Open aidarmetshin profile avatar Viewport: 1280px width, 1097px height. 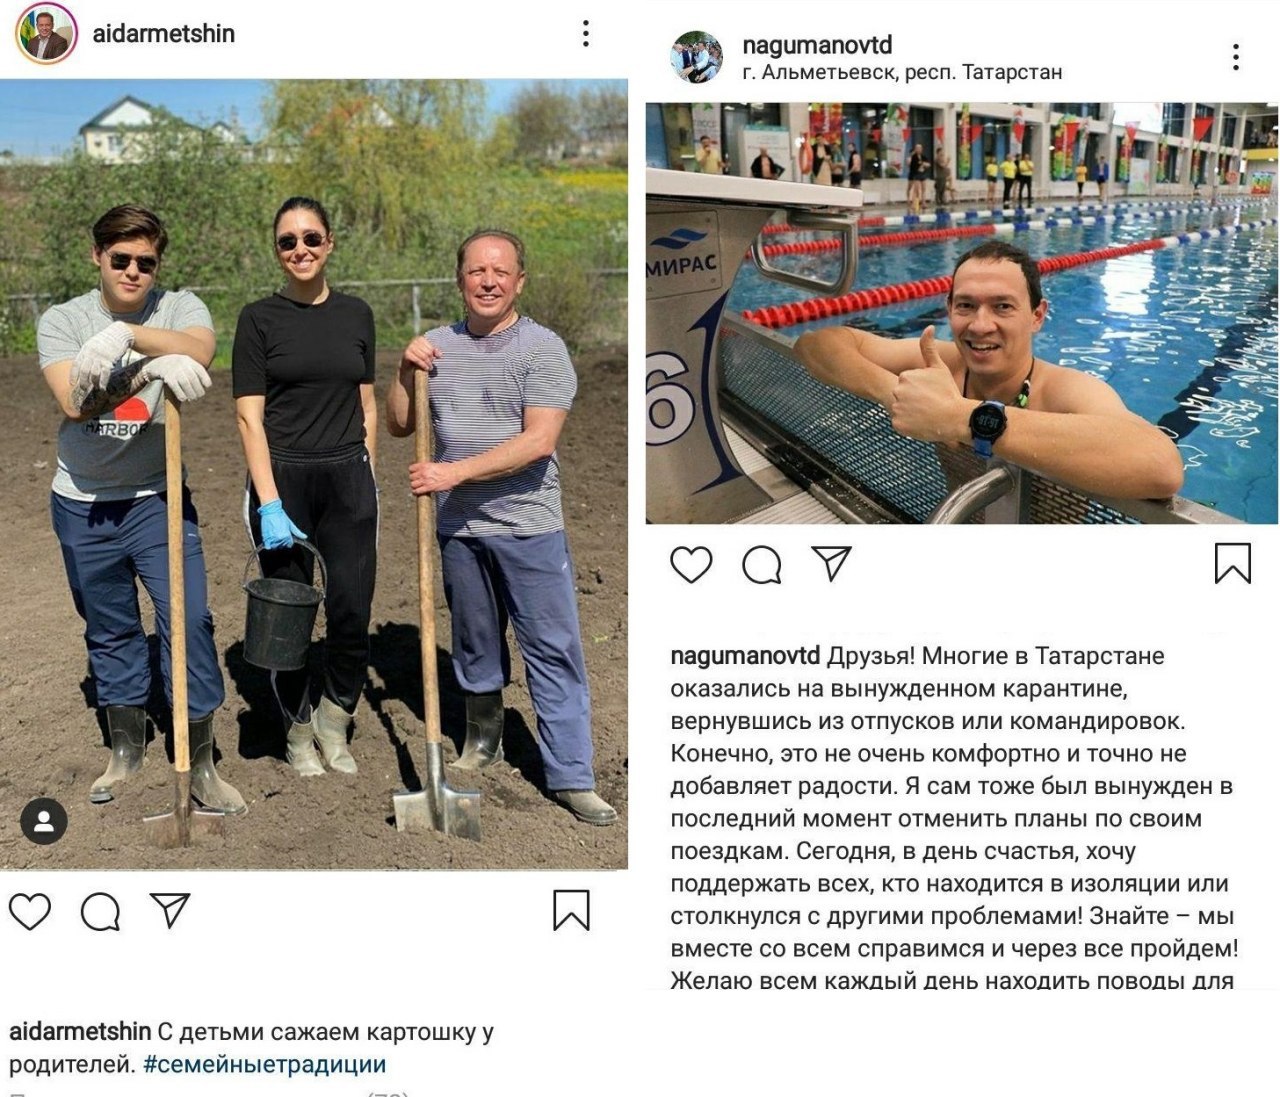(x=46, y=34)
